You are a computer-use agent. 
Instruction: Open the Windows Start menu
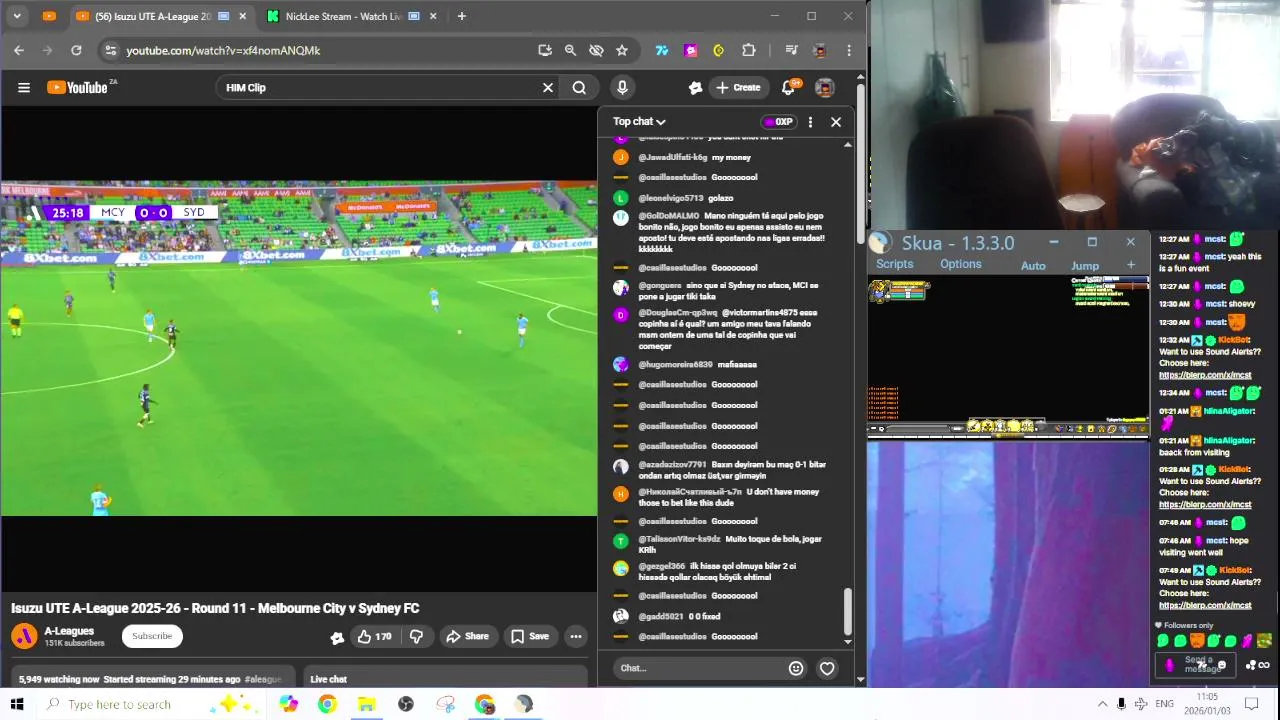tap(17, 704)
